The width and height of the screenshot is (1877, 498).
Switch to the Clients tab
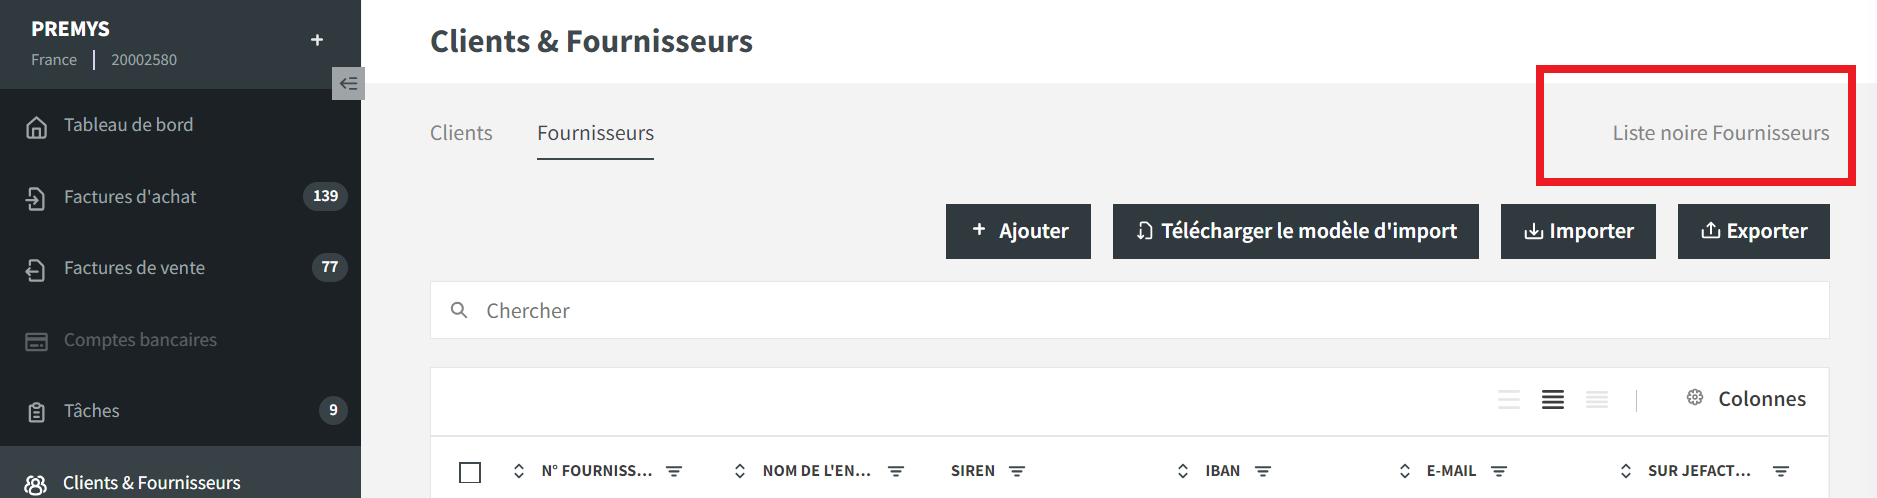(x=461, y=133)
